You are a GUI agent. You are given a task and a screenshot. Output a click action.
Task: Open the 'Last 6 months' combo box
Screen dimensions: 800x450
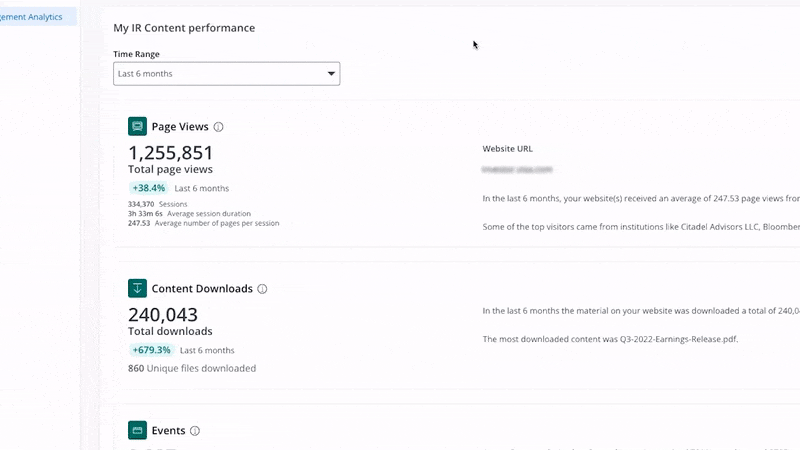pos(225,74)
